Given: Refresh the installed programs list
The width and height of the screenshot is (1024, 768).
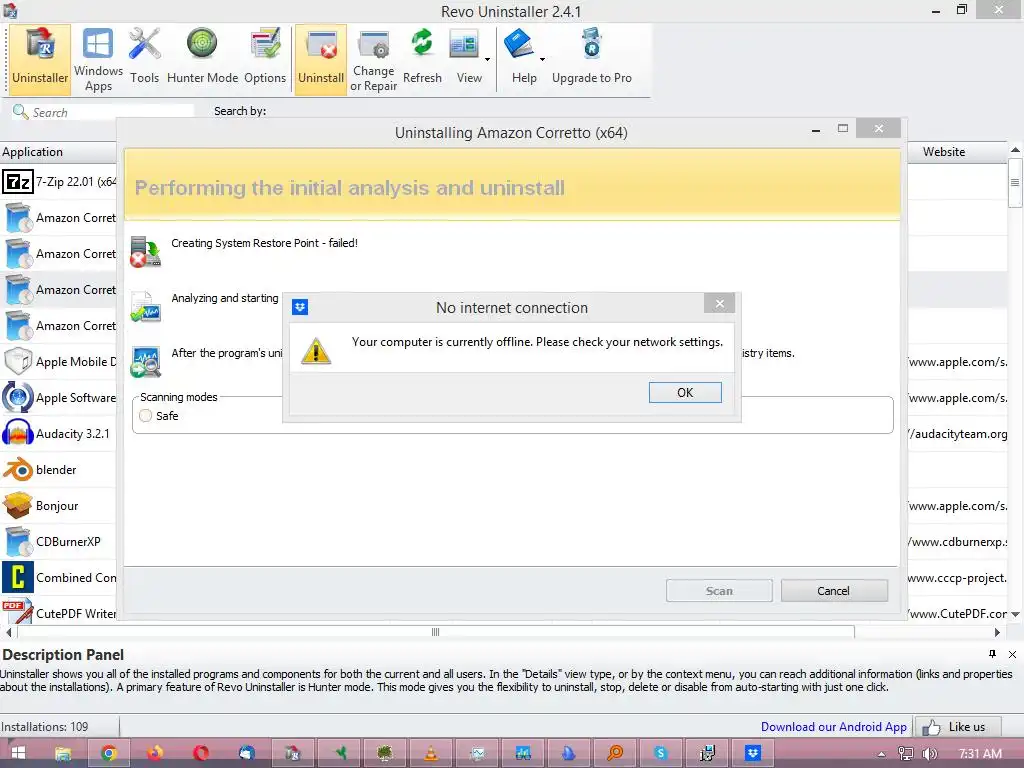Looking at the screenshot, I should click(x=422, y=59).
